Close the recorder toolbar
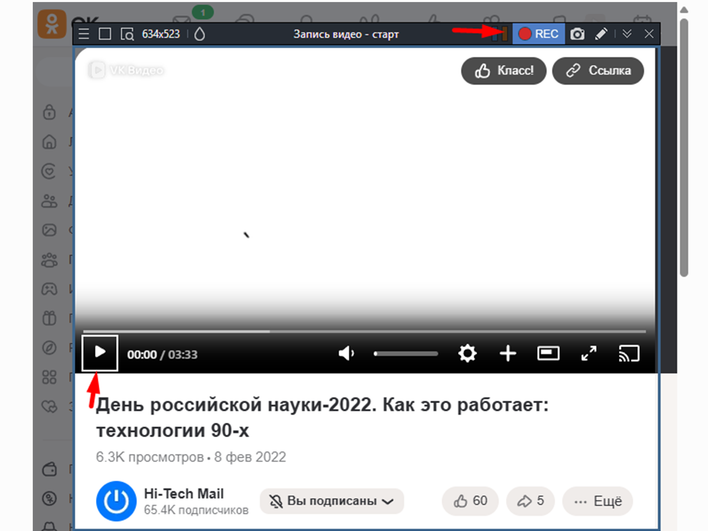Image resolution: width=708 pixels, height=531 pixels. tap(649, 34)
